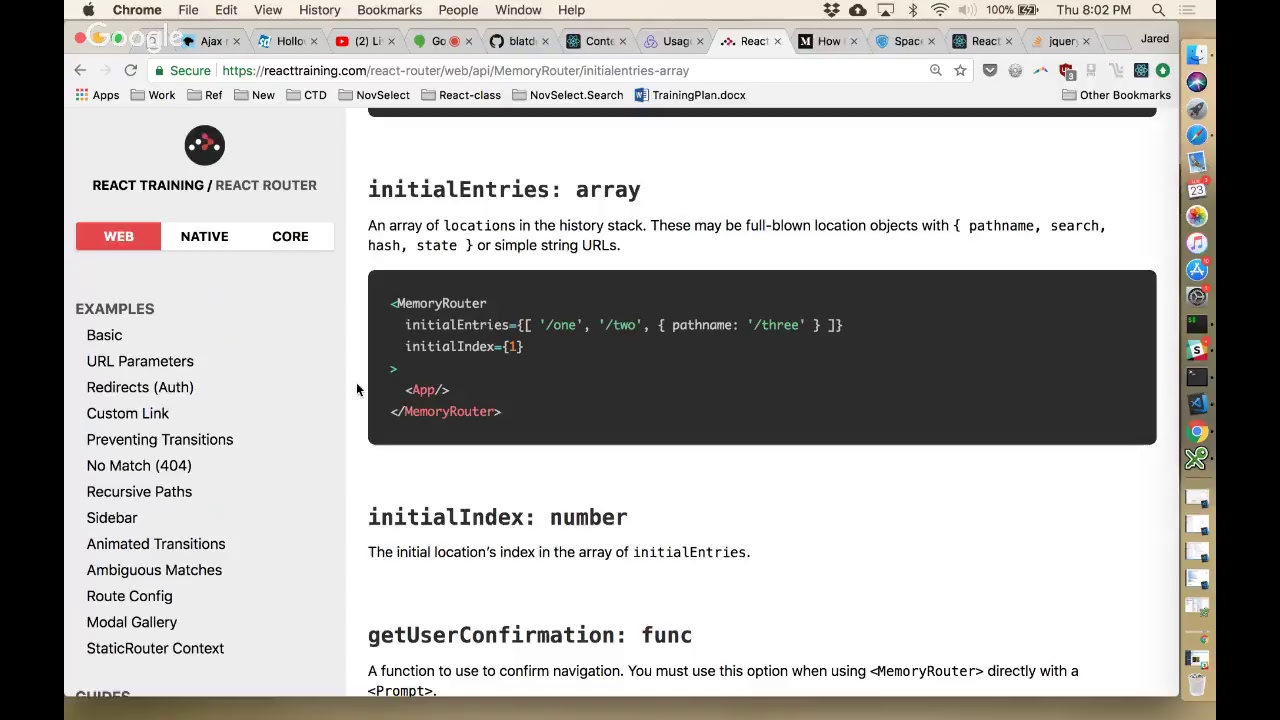Open Spotlight search in the menu bar
Screen dimensions: 1280x720
(1158, 10)
